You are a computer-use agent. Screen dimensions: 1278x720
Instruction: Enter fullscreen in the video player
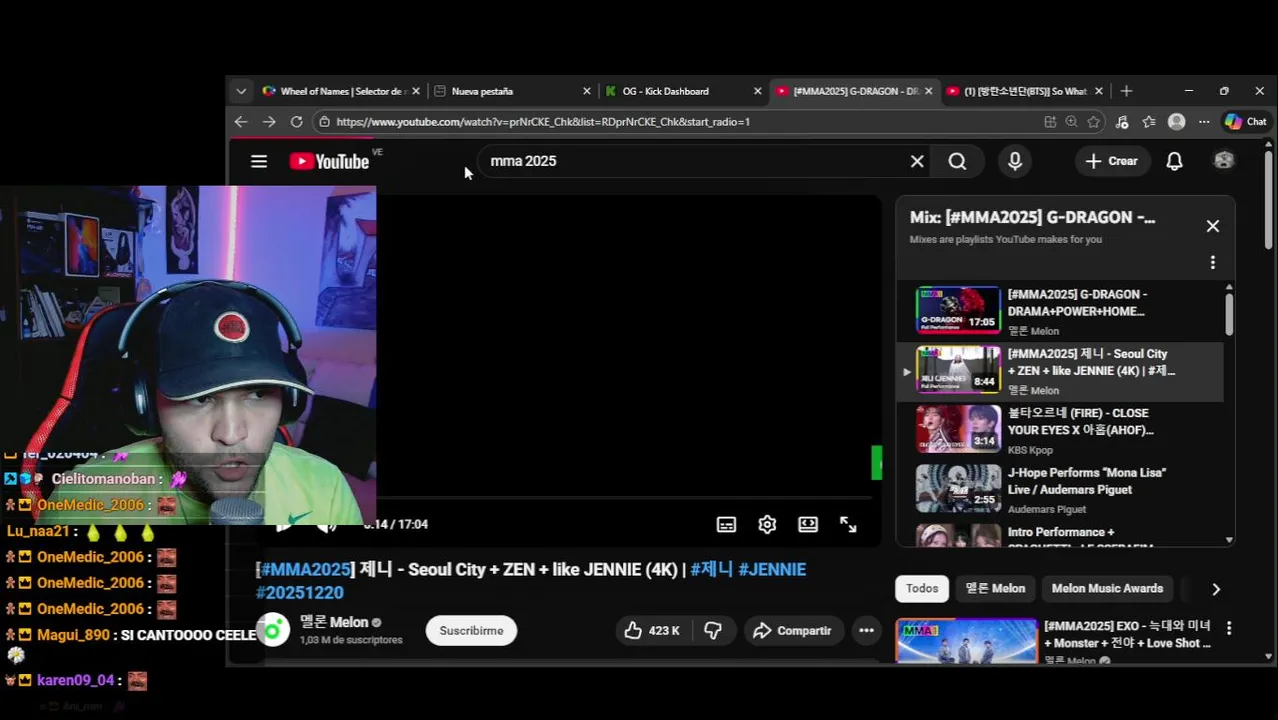click(848, 524)
